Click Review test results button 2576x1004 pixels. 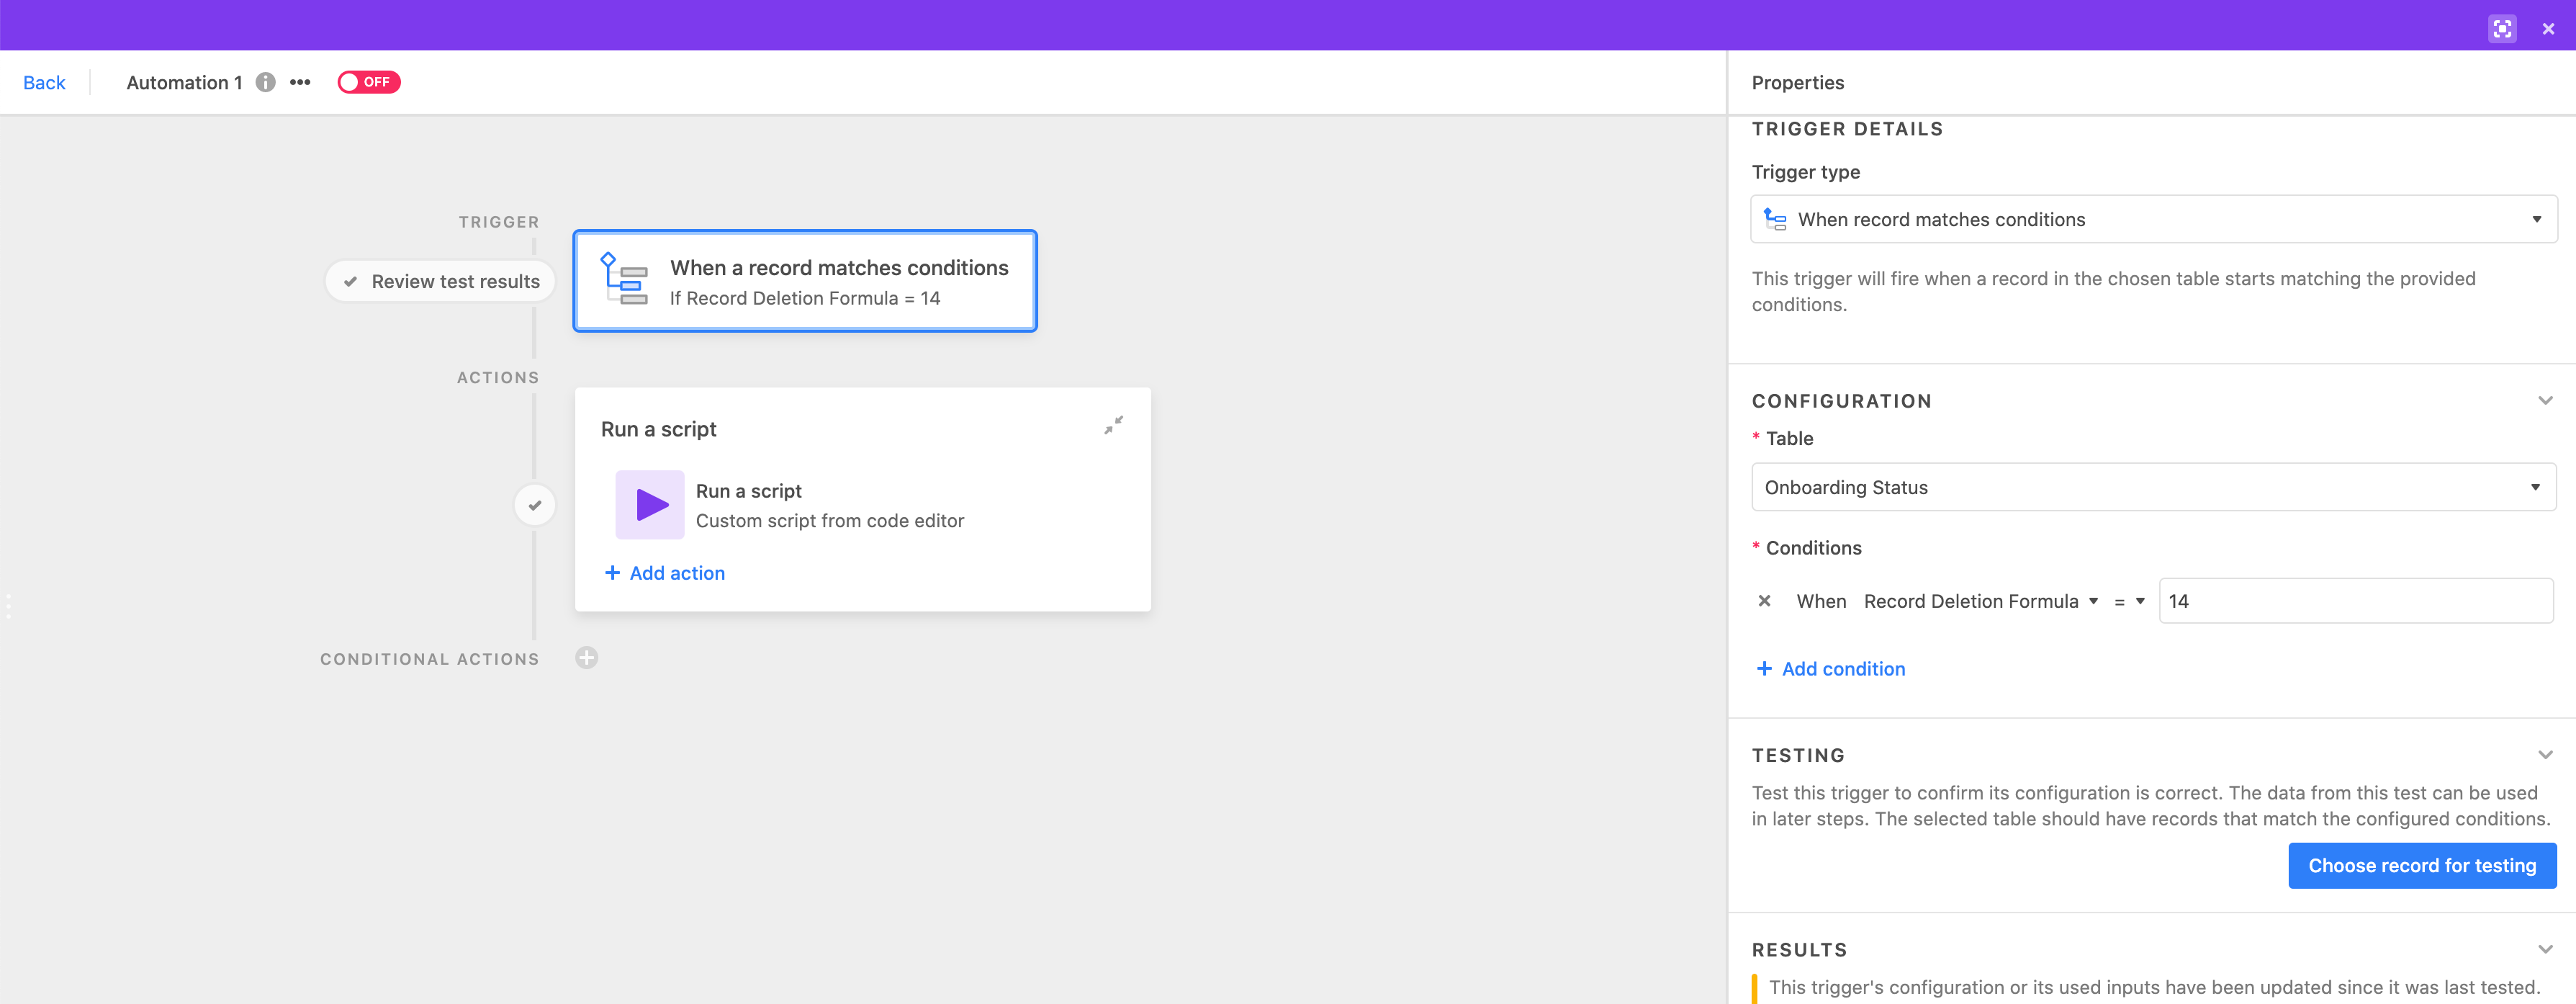[x=440, y=281]
